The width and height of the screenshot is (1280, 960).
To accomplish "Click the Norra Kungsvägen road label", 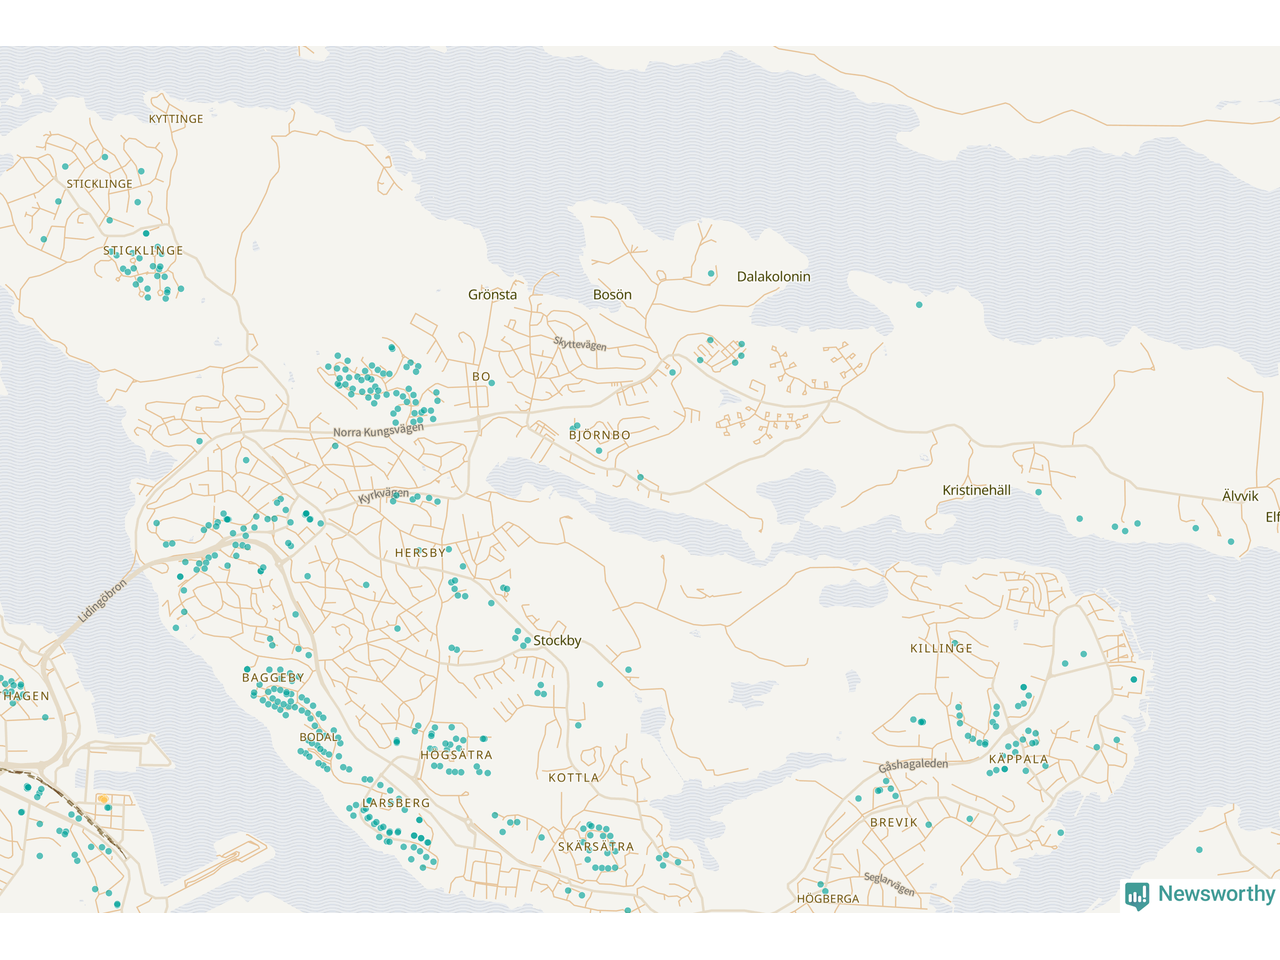I will [378, 431].
